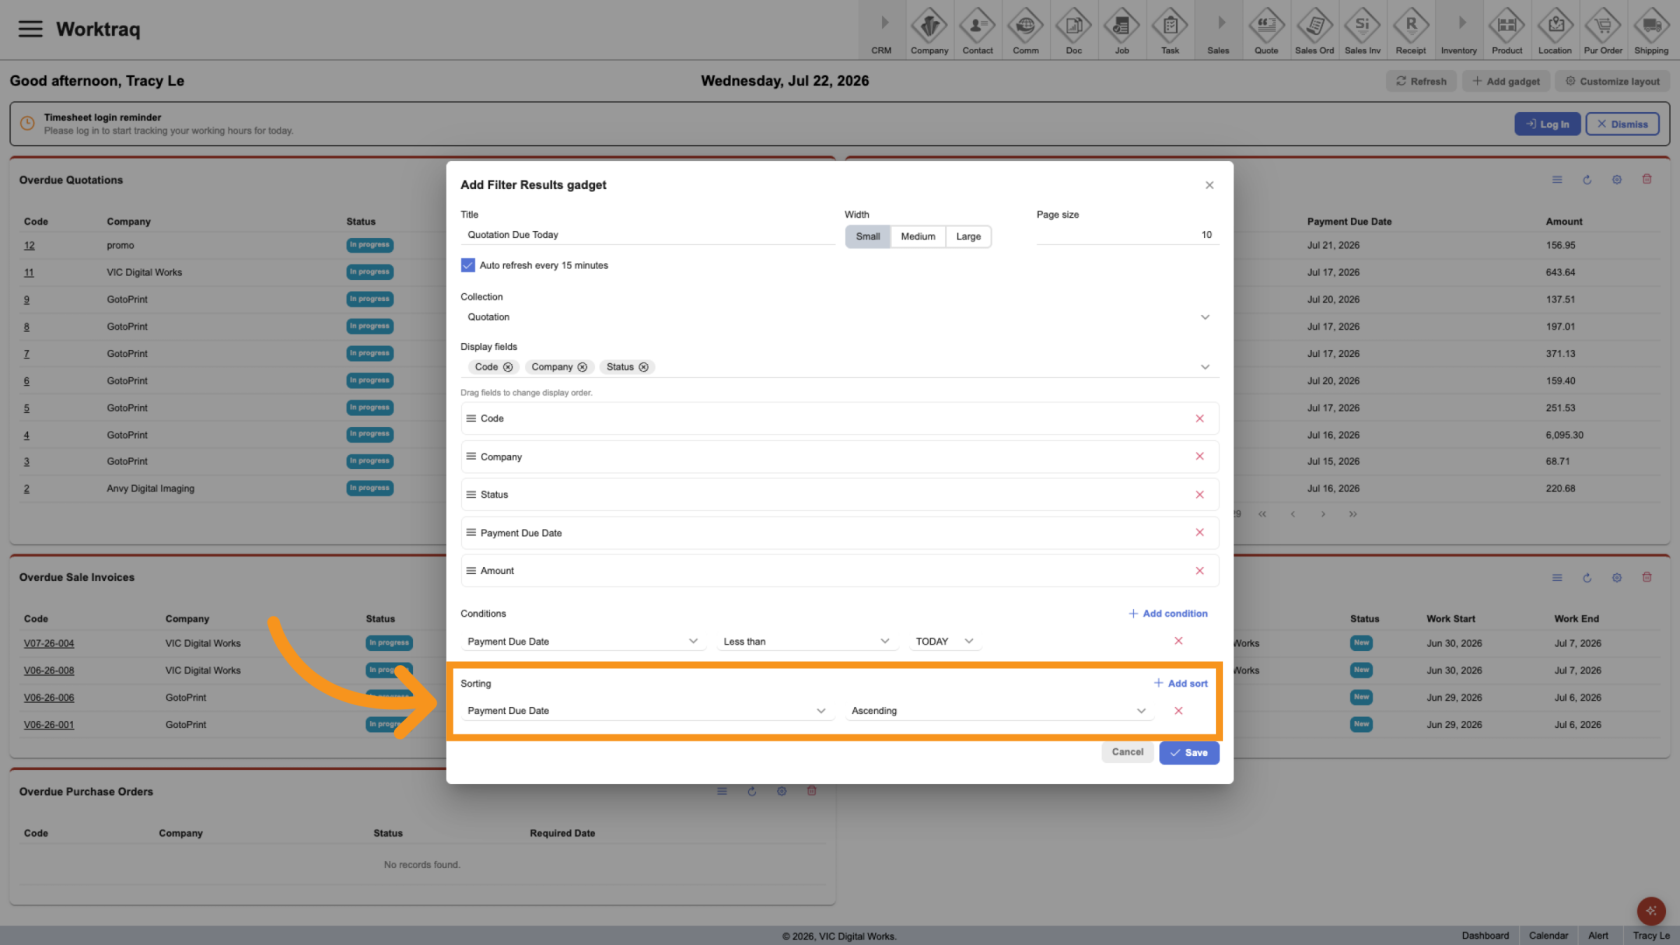Grab the drag handle of Amount row
1680x945 pixels.
(x=471, y=570)
